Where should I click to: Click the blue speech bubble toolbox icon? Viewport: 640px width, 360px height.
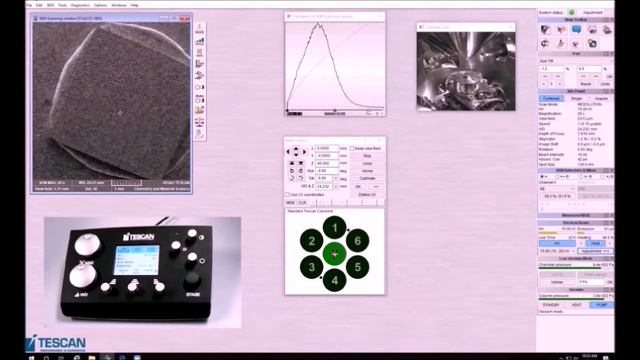pos(576,29)
